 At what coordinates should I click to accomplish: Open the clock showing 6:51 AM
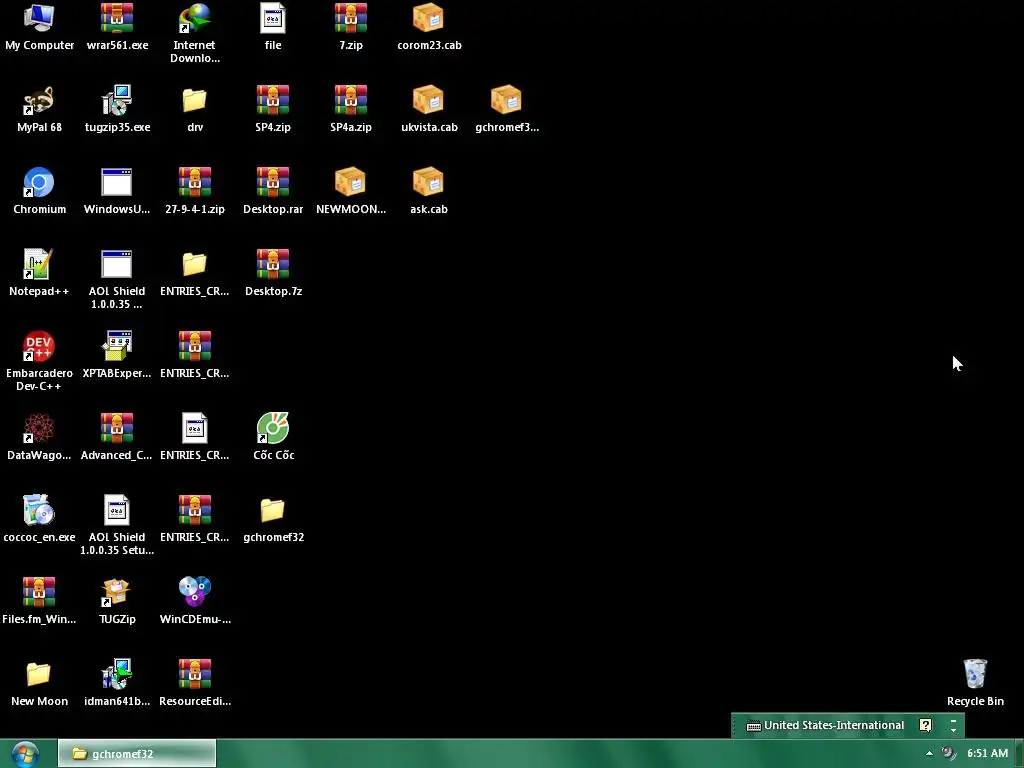(x=987, y=754)
